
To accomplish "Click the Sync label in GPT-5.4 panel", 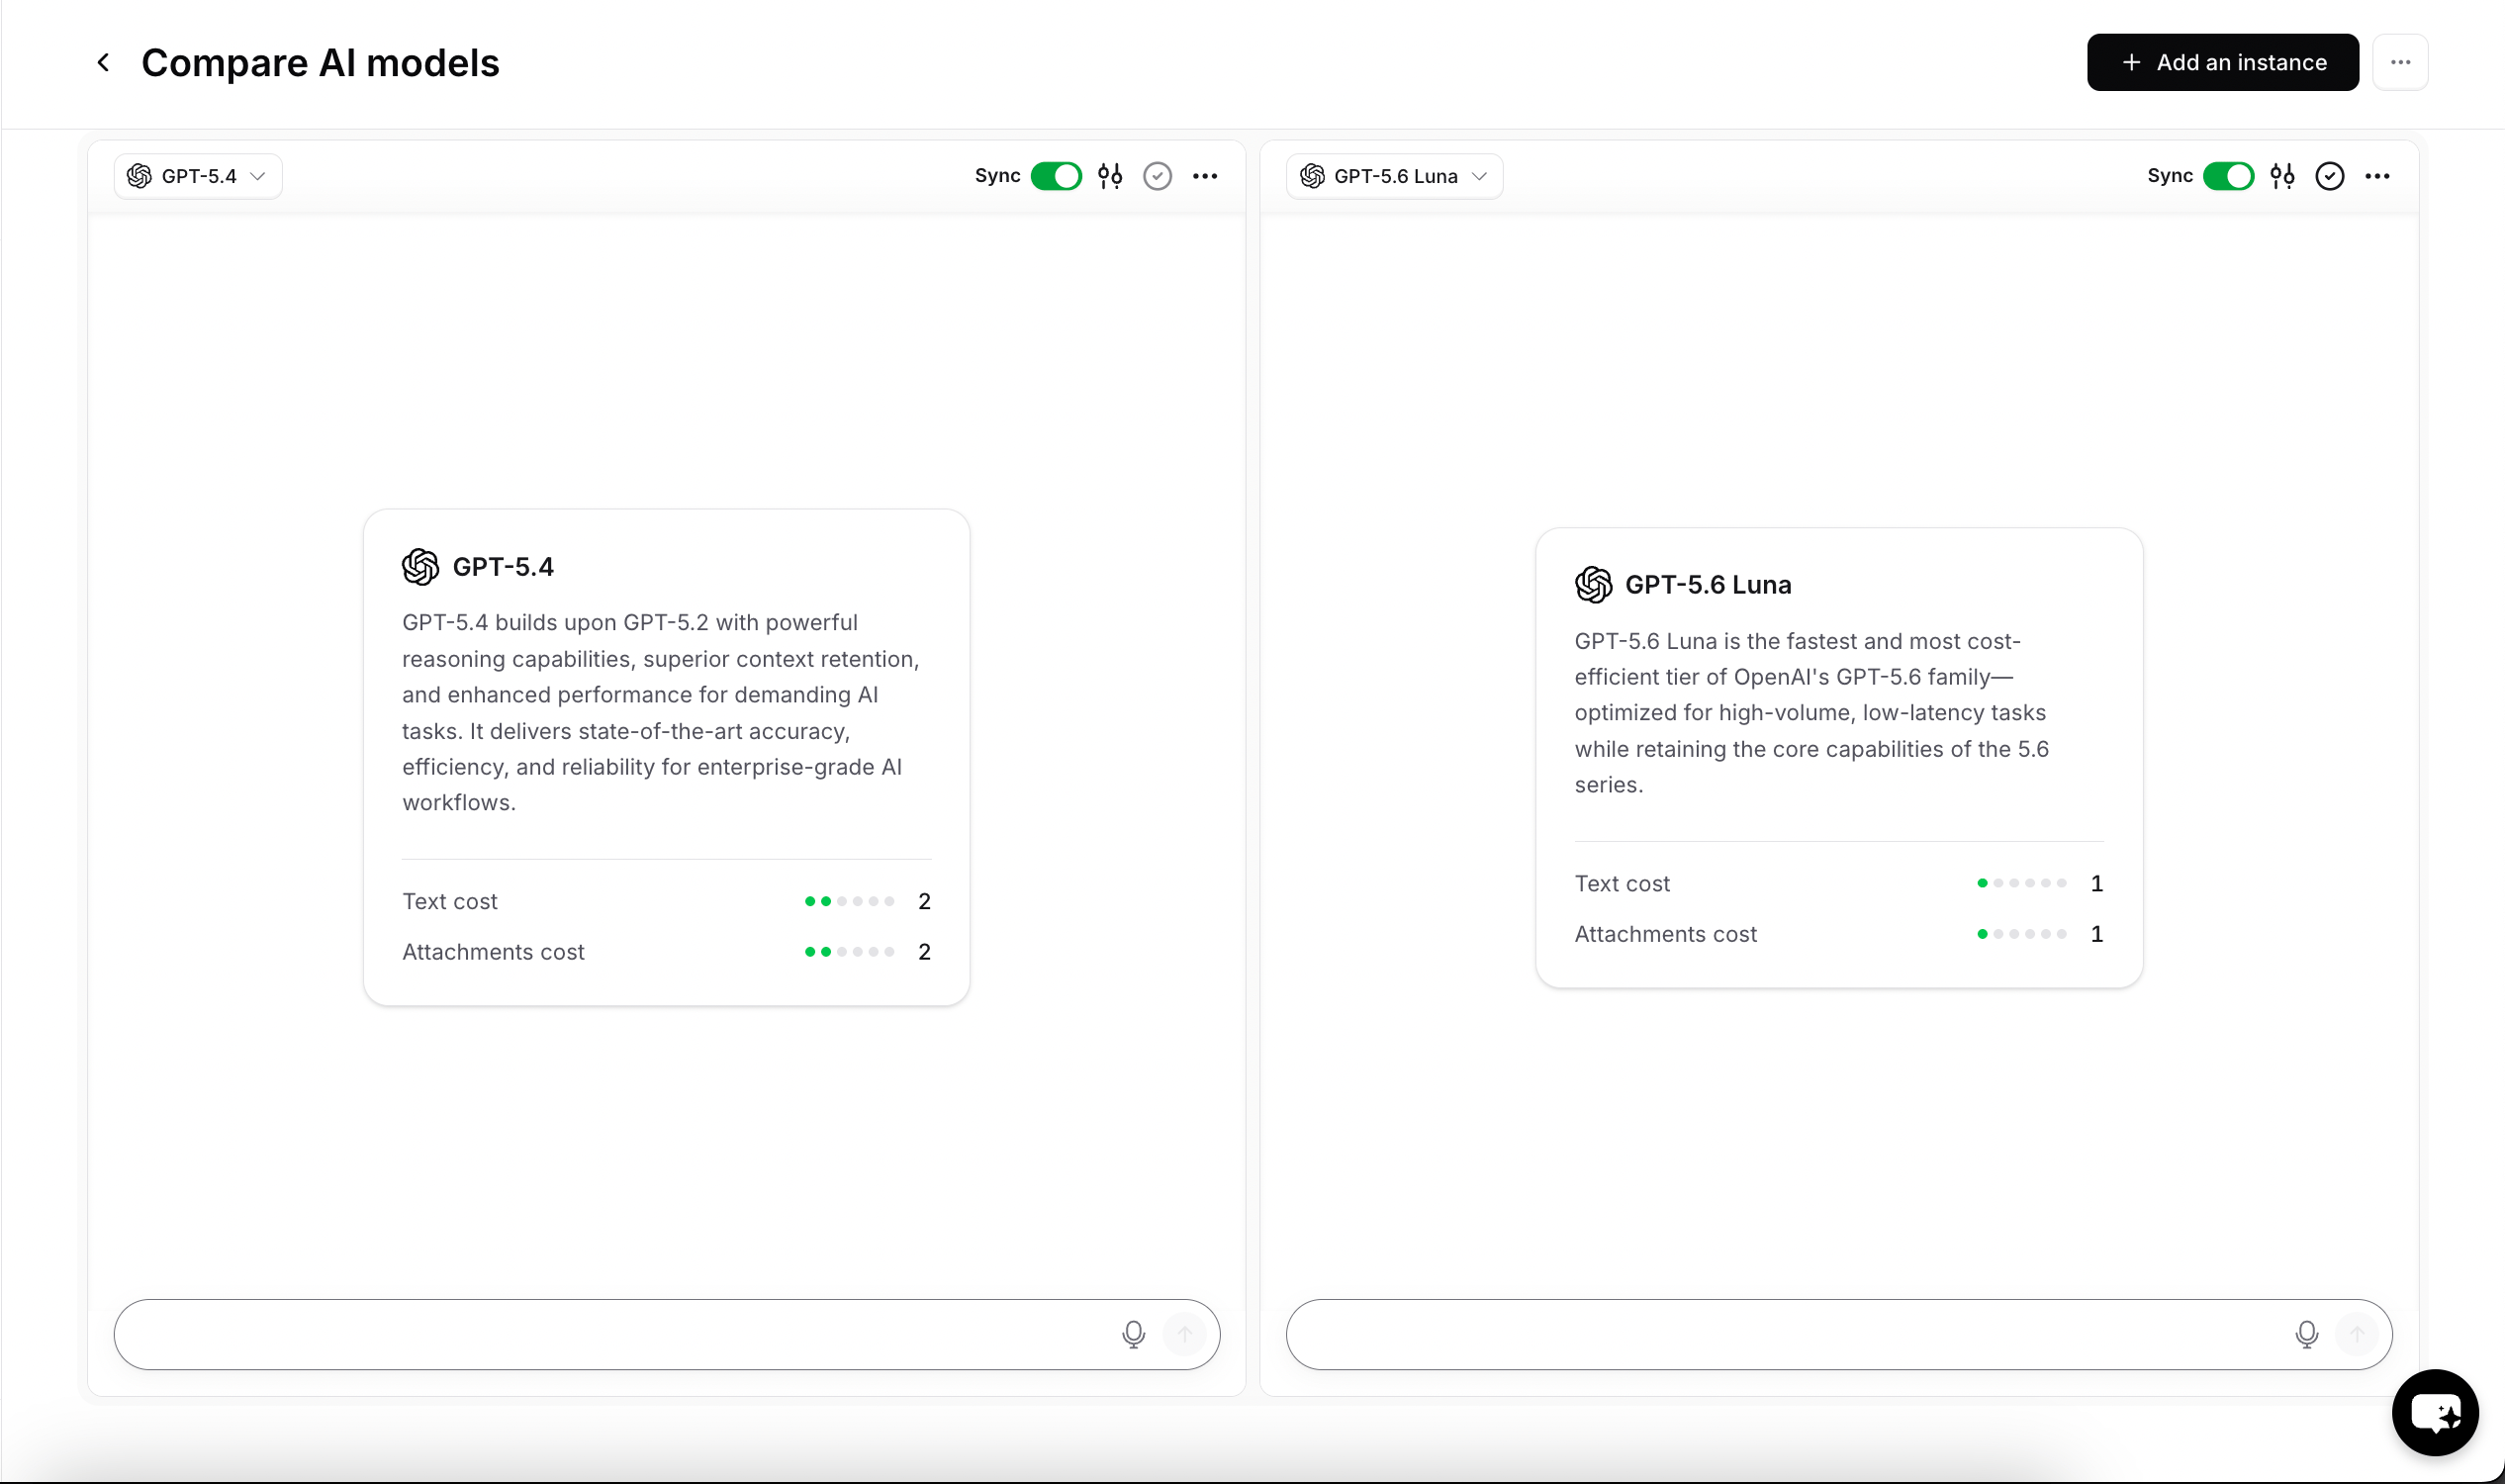I will click(997, 176).
